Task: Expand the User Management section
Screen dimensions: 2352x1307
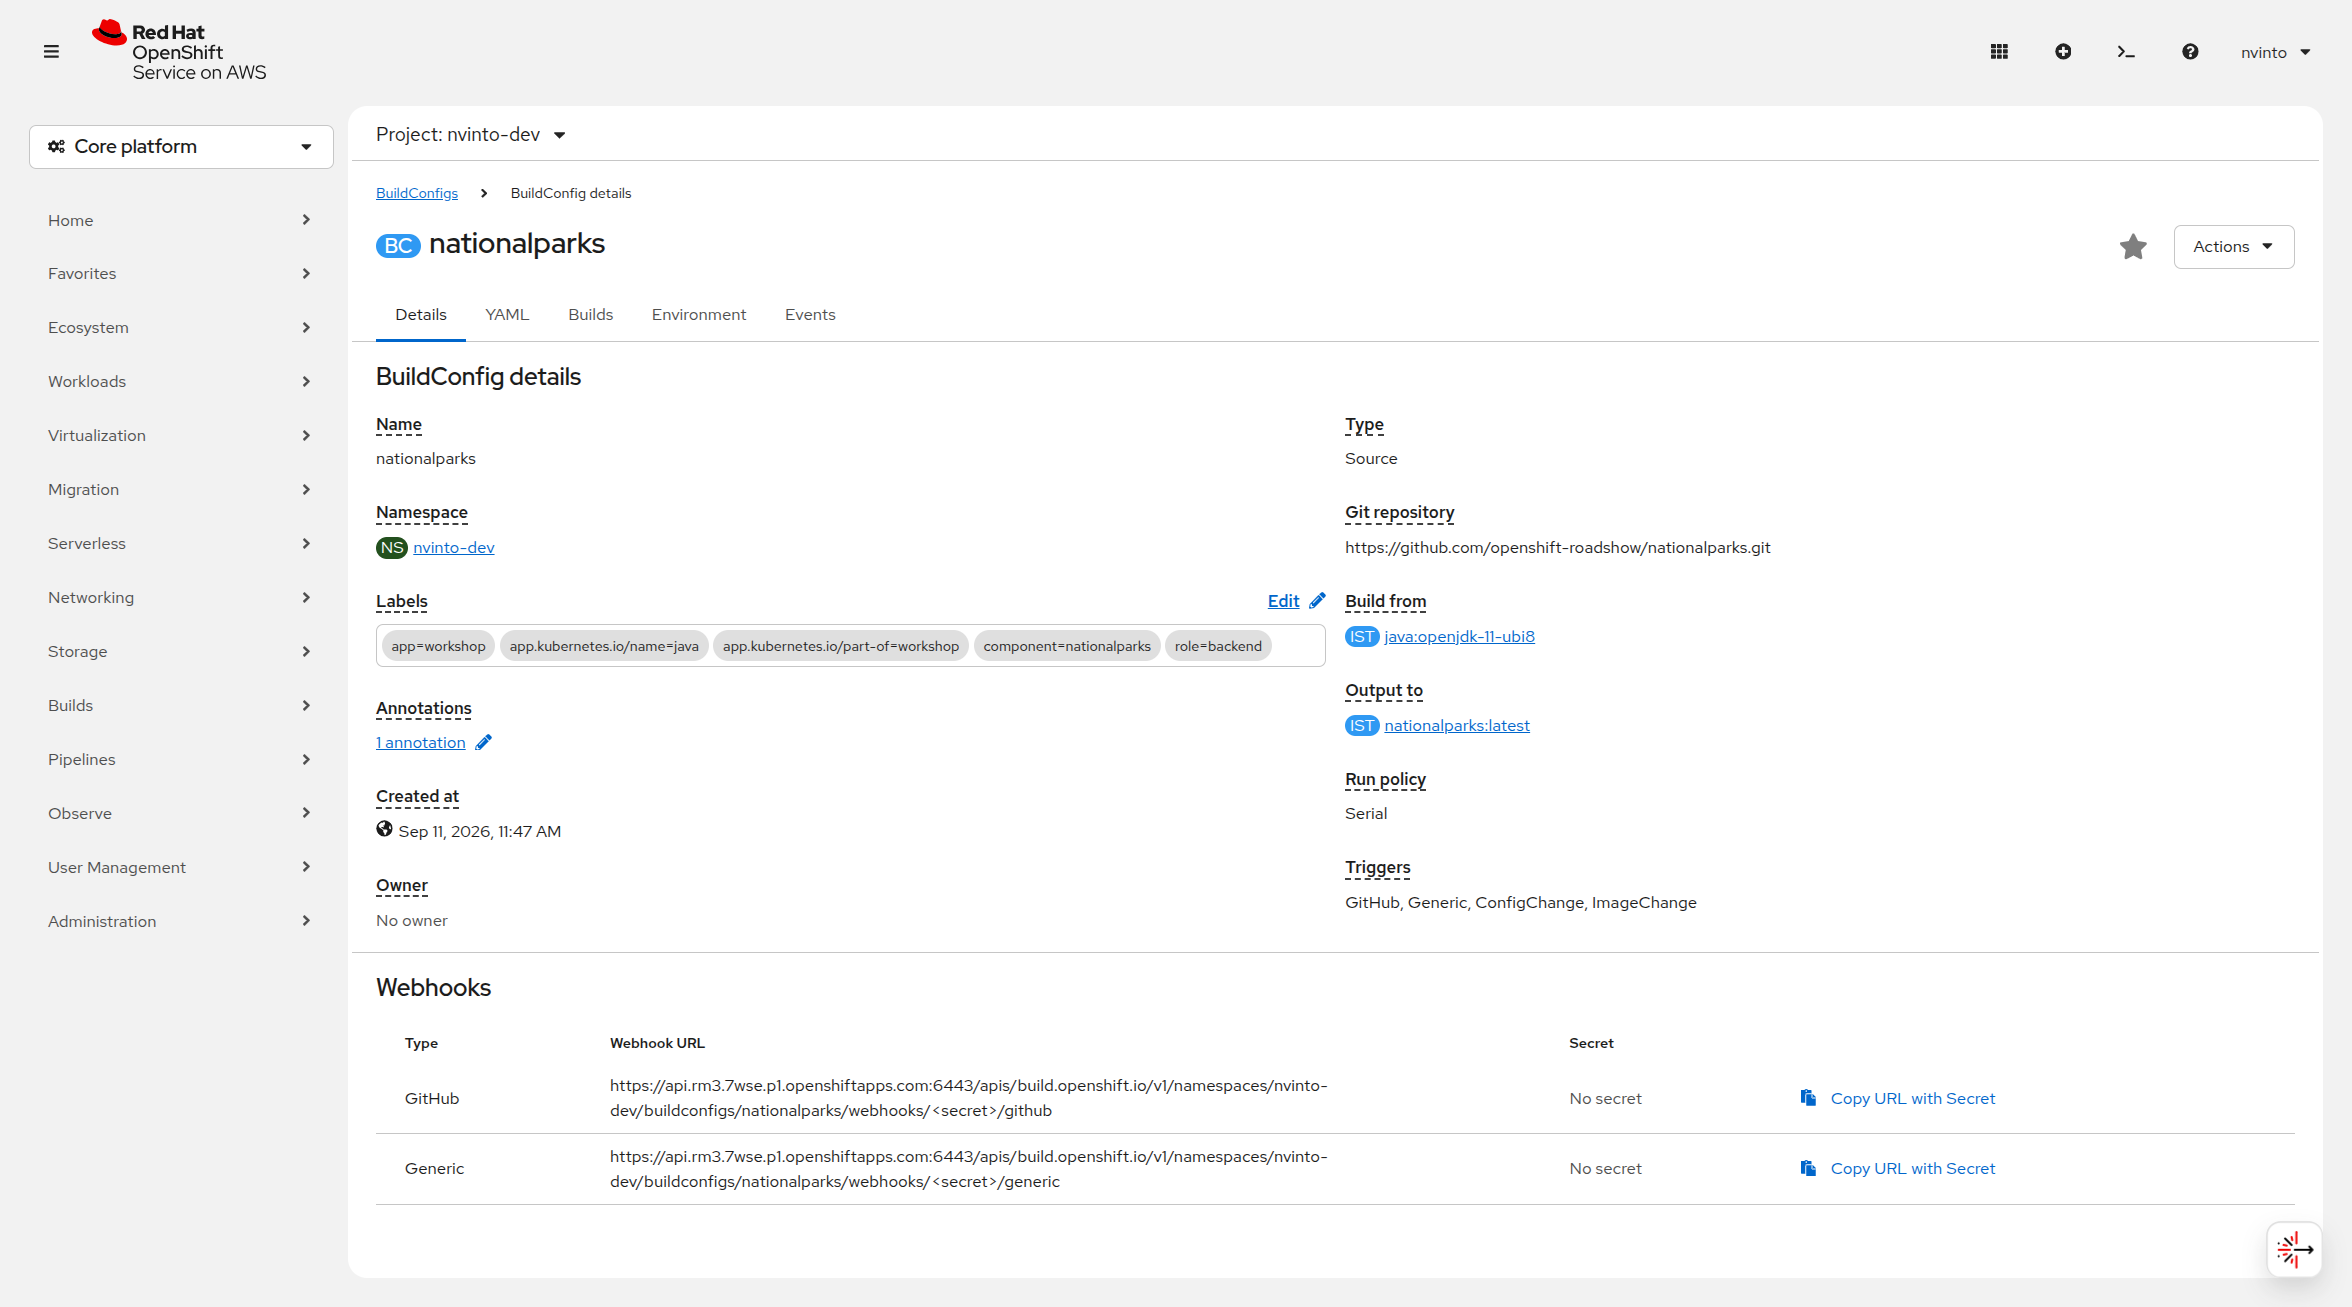Action: click(x=180, y=868)
